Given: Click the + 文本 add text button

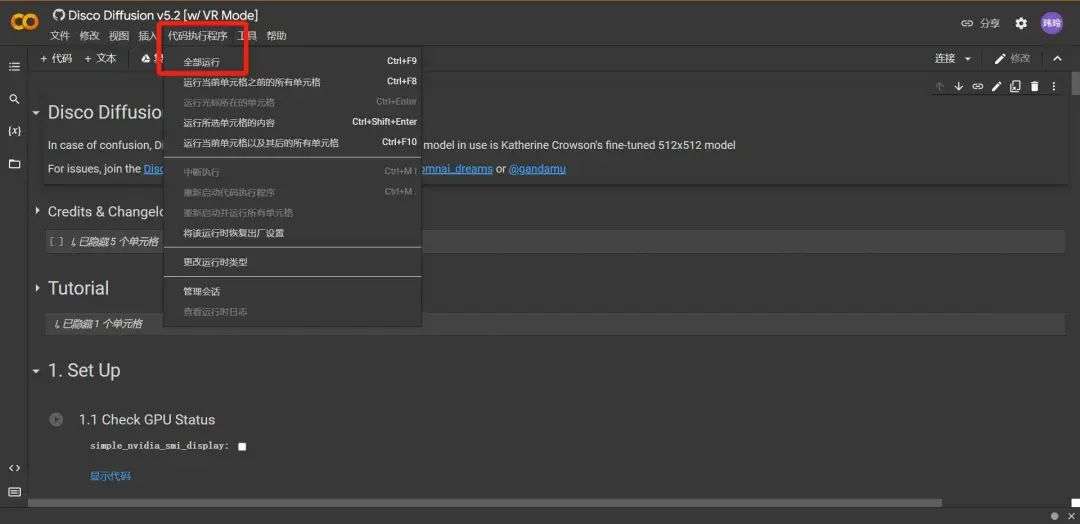Looking at the screenshot, I should (101, 59).
